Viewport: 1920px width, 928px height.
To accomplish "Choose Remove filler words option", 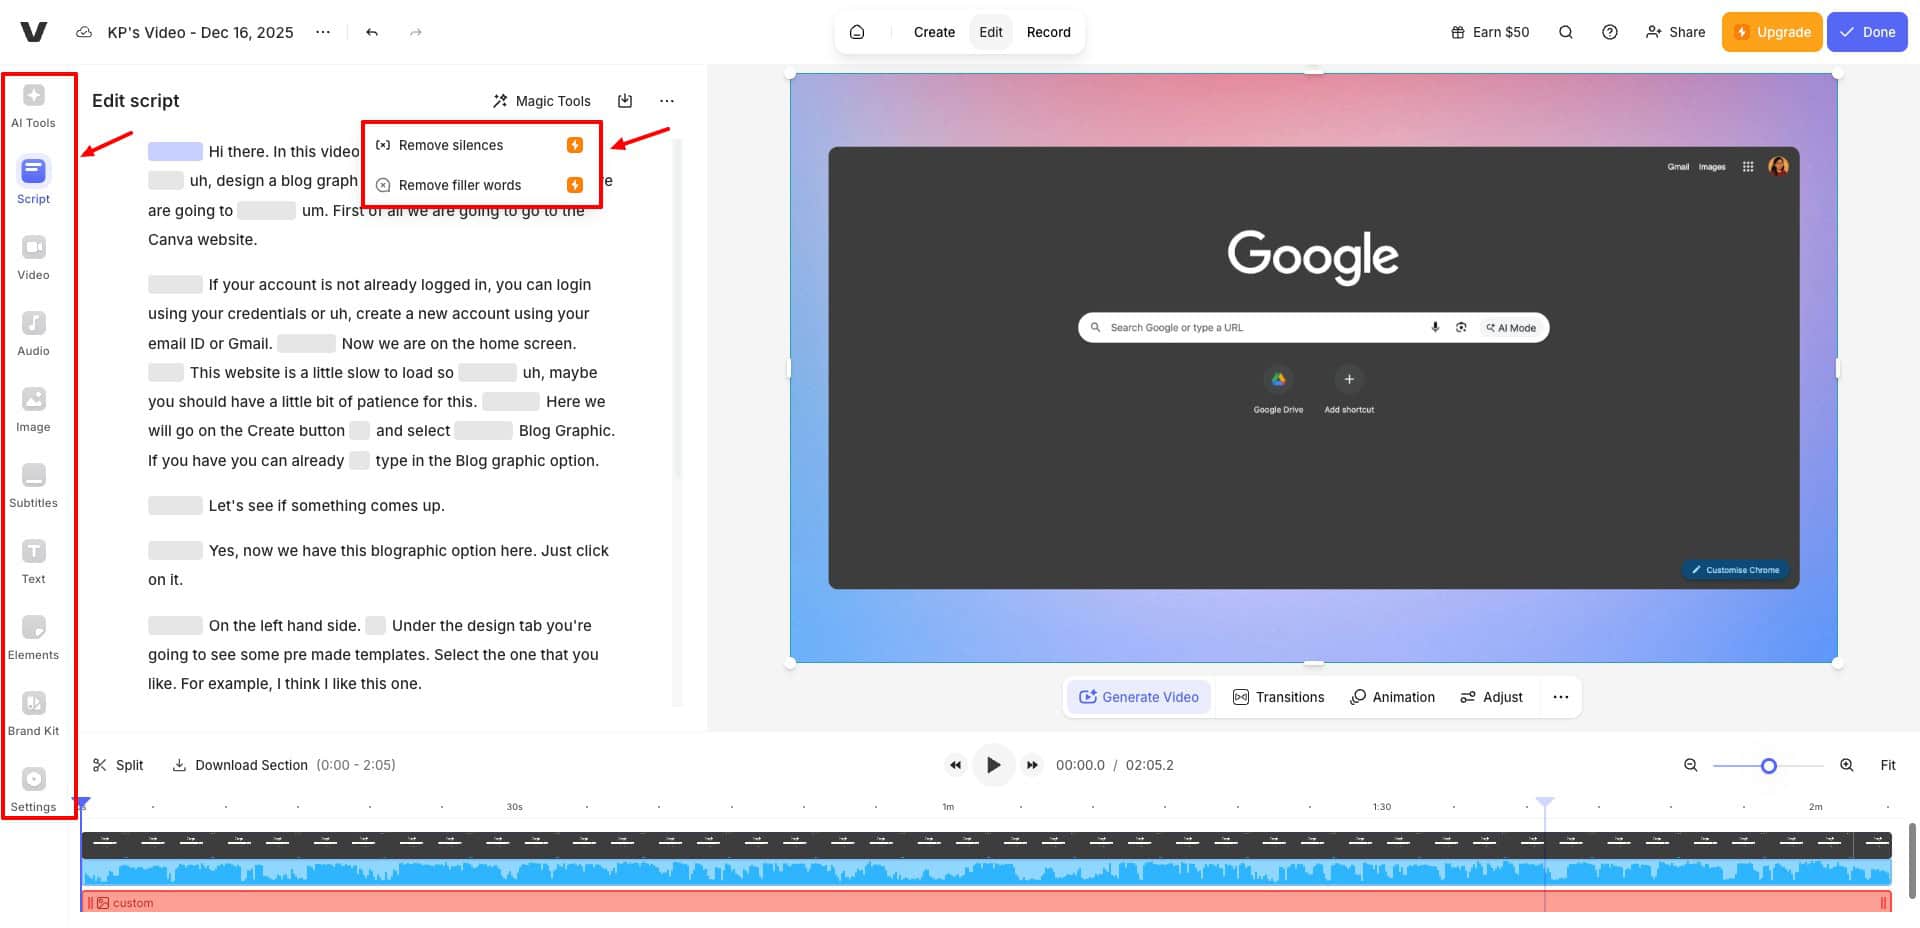I will (x=459, y=185).
